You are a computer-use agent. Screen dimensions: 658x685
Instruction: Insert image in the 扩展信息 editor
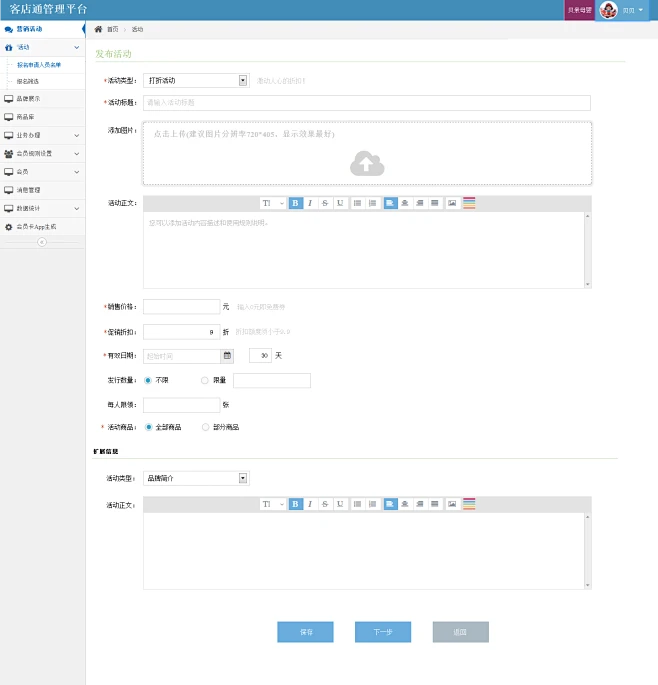(452, 504)
